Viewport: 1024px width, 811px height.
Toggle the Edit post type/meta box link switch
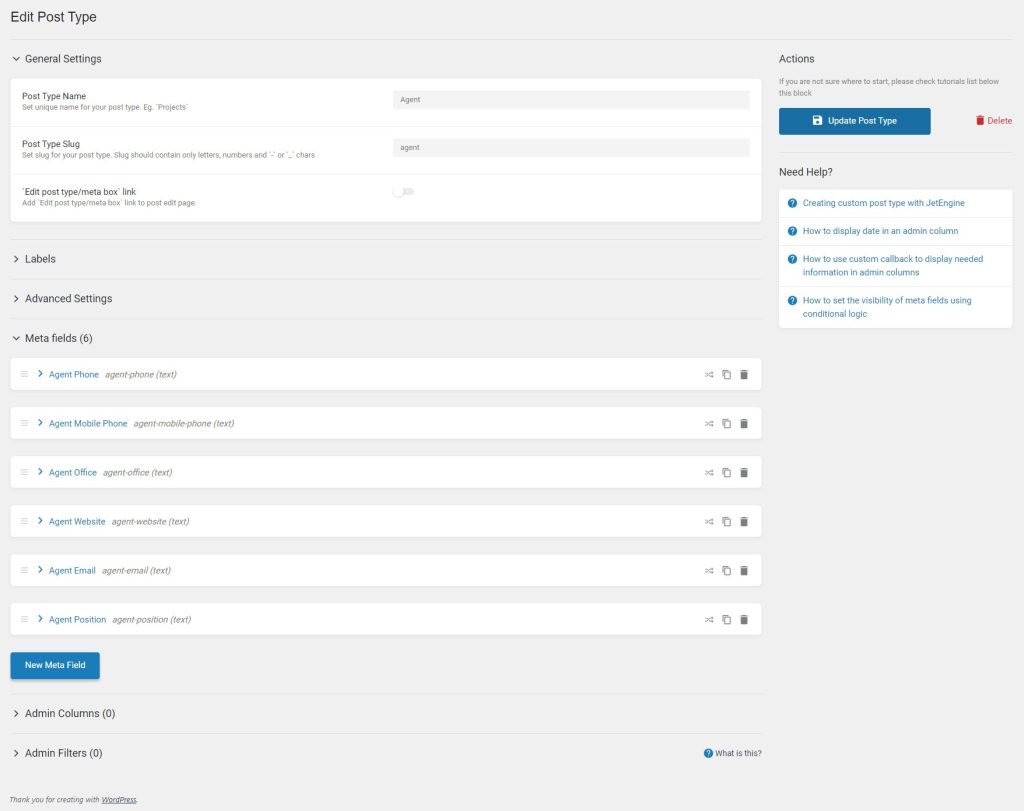pos(403,192)
